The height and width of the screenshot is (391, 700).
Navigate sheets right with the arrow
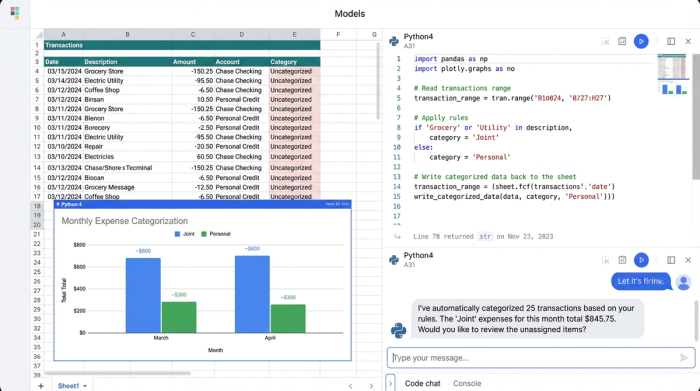[371, 386]
